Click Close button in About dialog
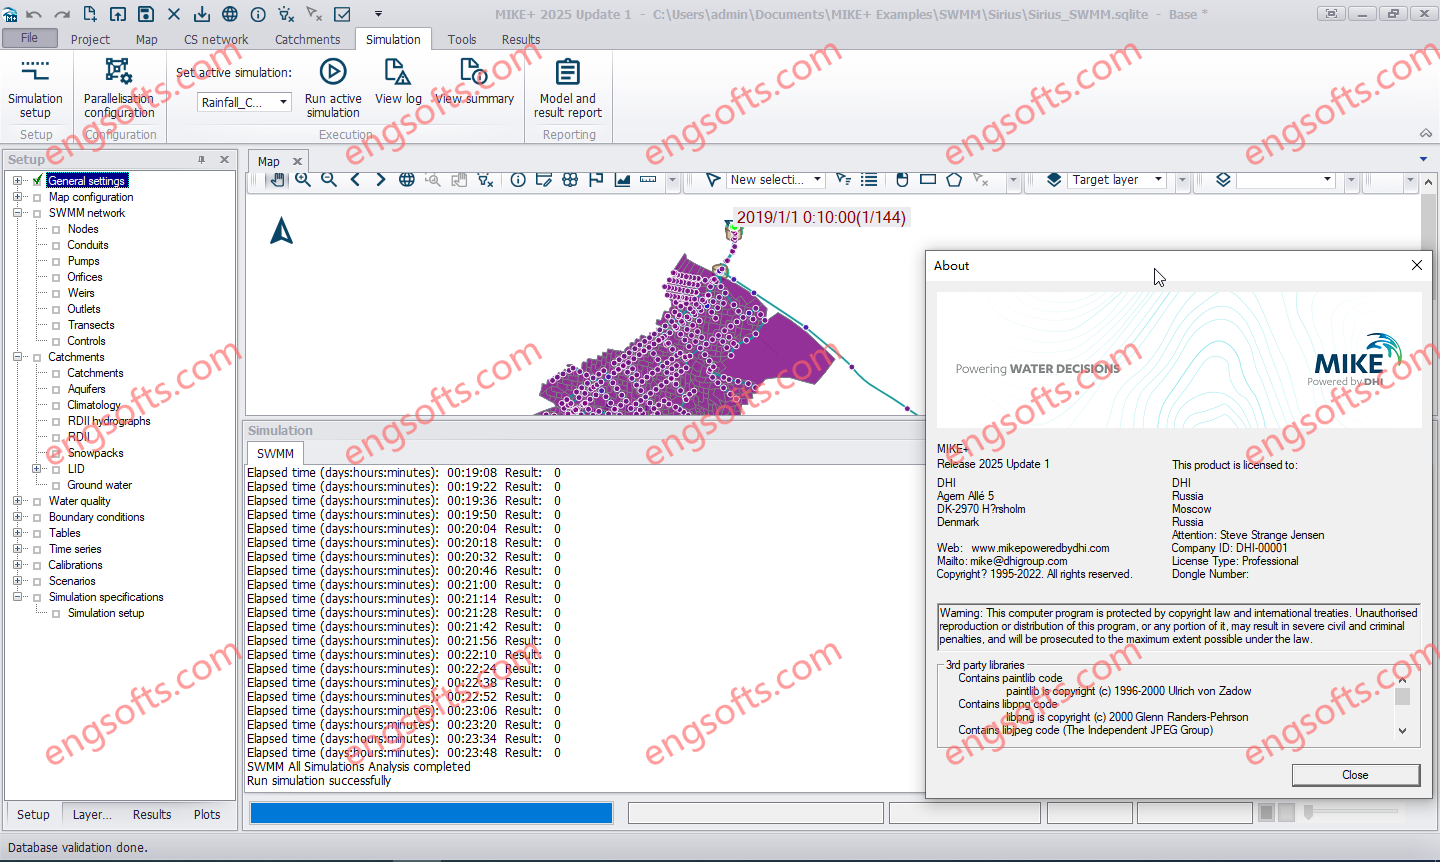This screenshot has height=862, width=1440. (x=1355, y=775)
